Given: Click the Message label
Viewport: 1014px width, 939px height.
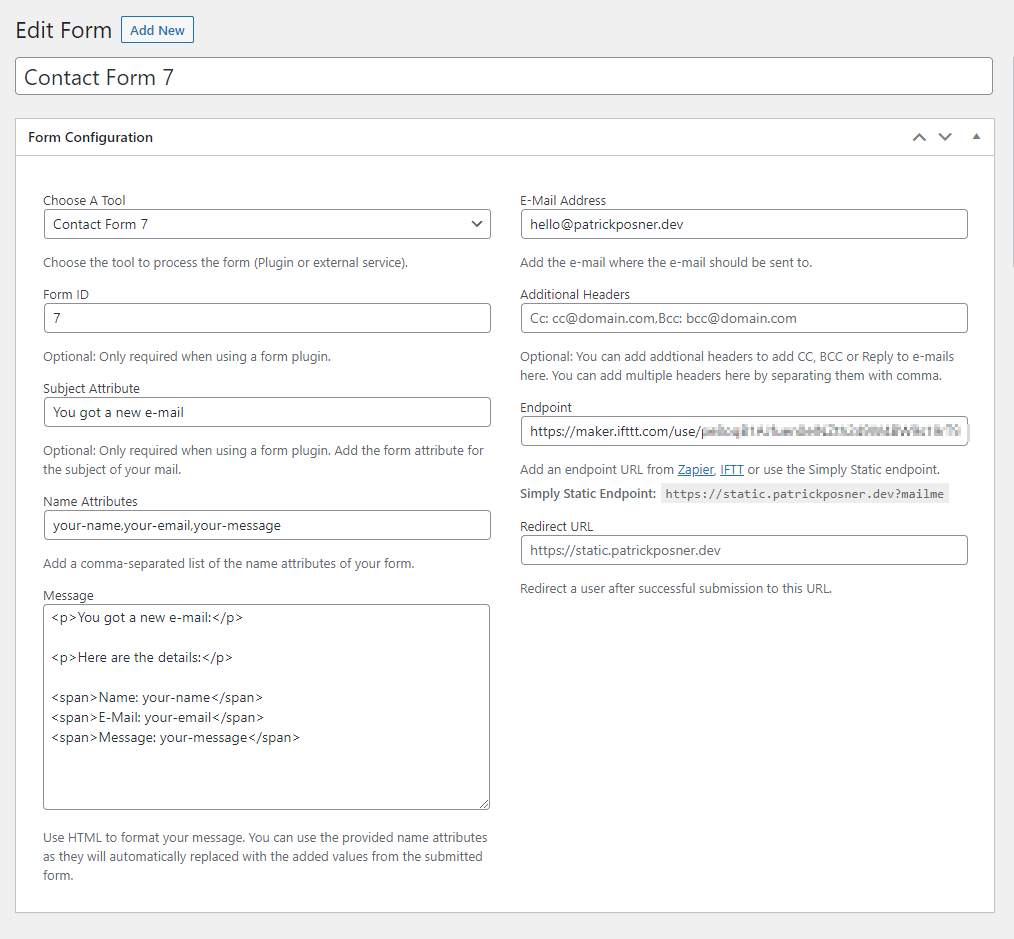Looking at the screenshot, I should point(69,596).
